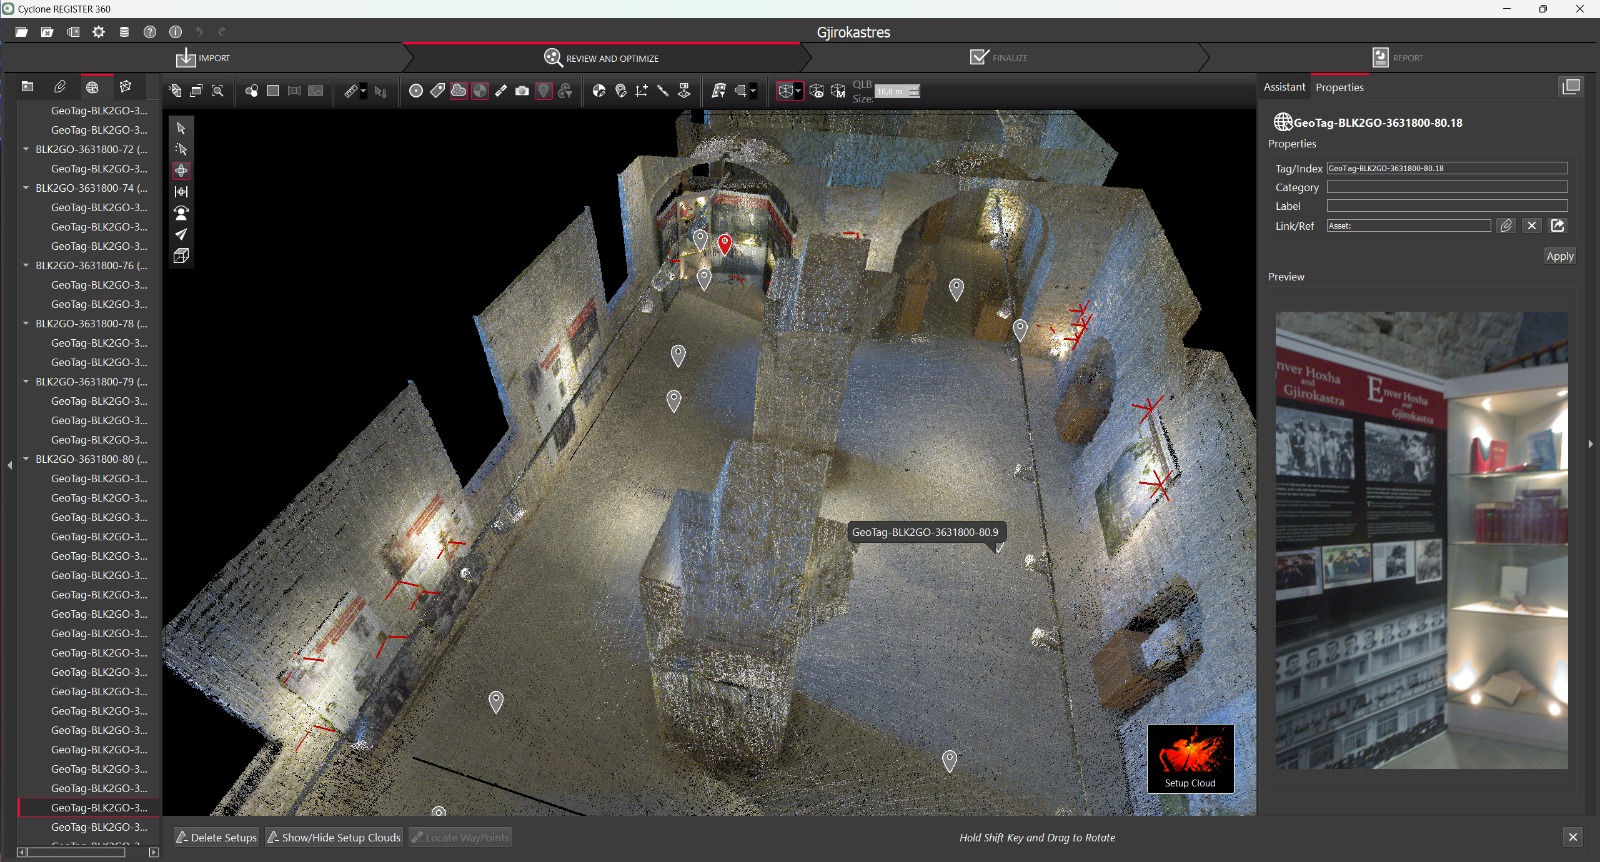
Task: Click the limit box cube tool
Action: pos(181,256)
